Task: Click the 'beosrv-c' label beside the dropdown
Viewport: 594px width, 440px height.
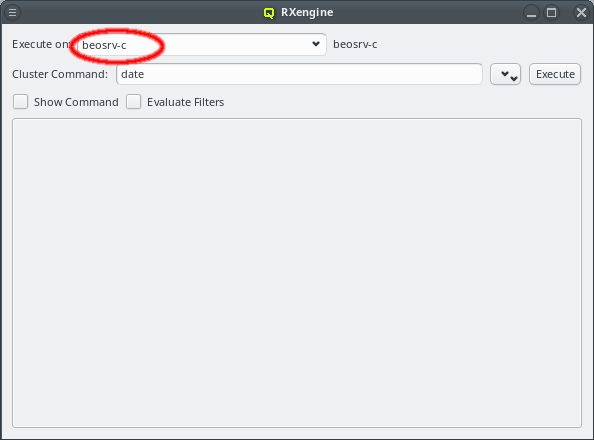Action: click(355, 44)
